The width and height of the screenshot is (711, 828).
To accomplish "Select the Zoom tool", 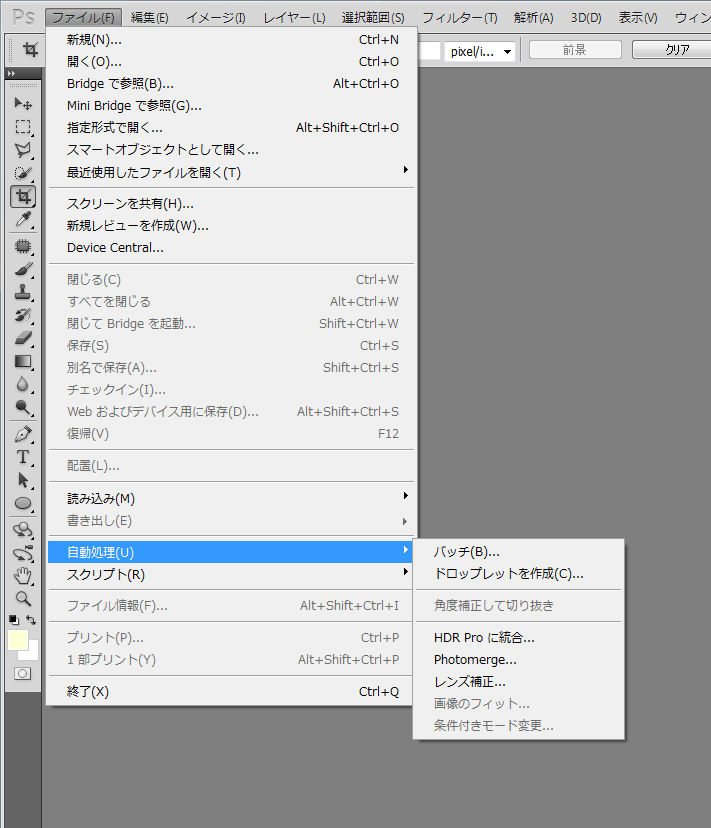I will 23,598.
